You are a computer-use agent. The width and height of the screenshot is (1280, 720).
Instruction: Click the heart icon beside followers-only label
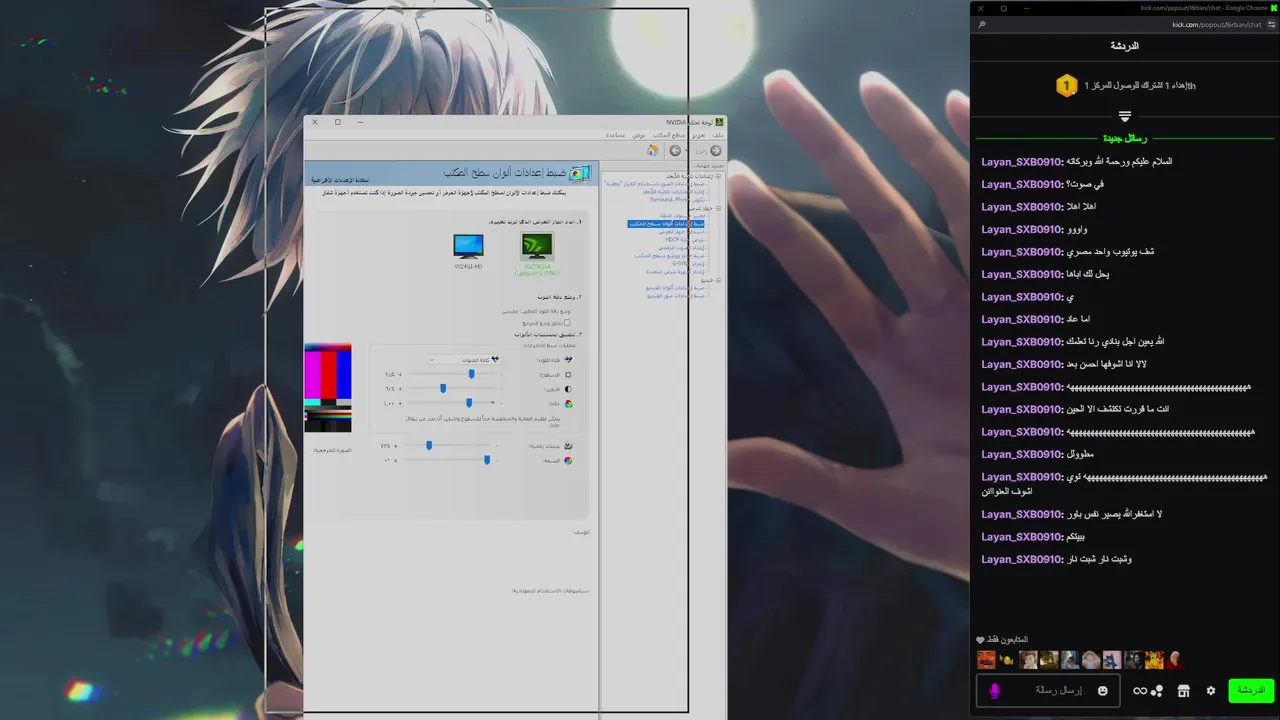coord(981,640)
